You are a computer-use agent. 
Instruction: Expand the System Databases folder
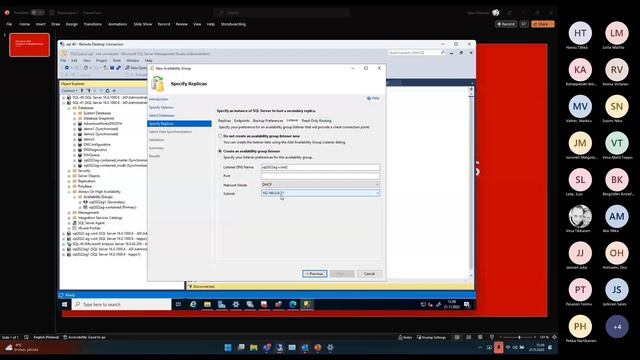point(75,113)
